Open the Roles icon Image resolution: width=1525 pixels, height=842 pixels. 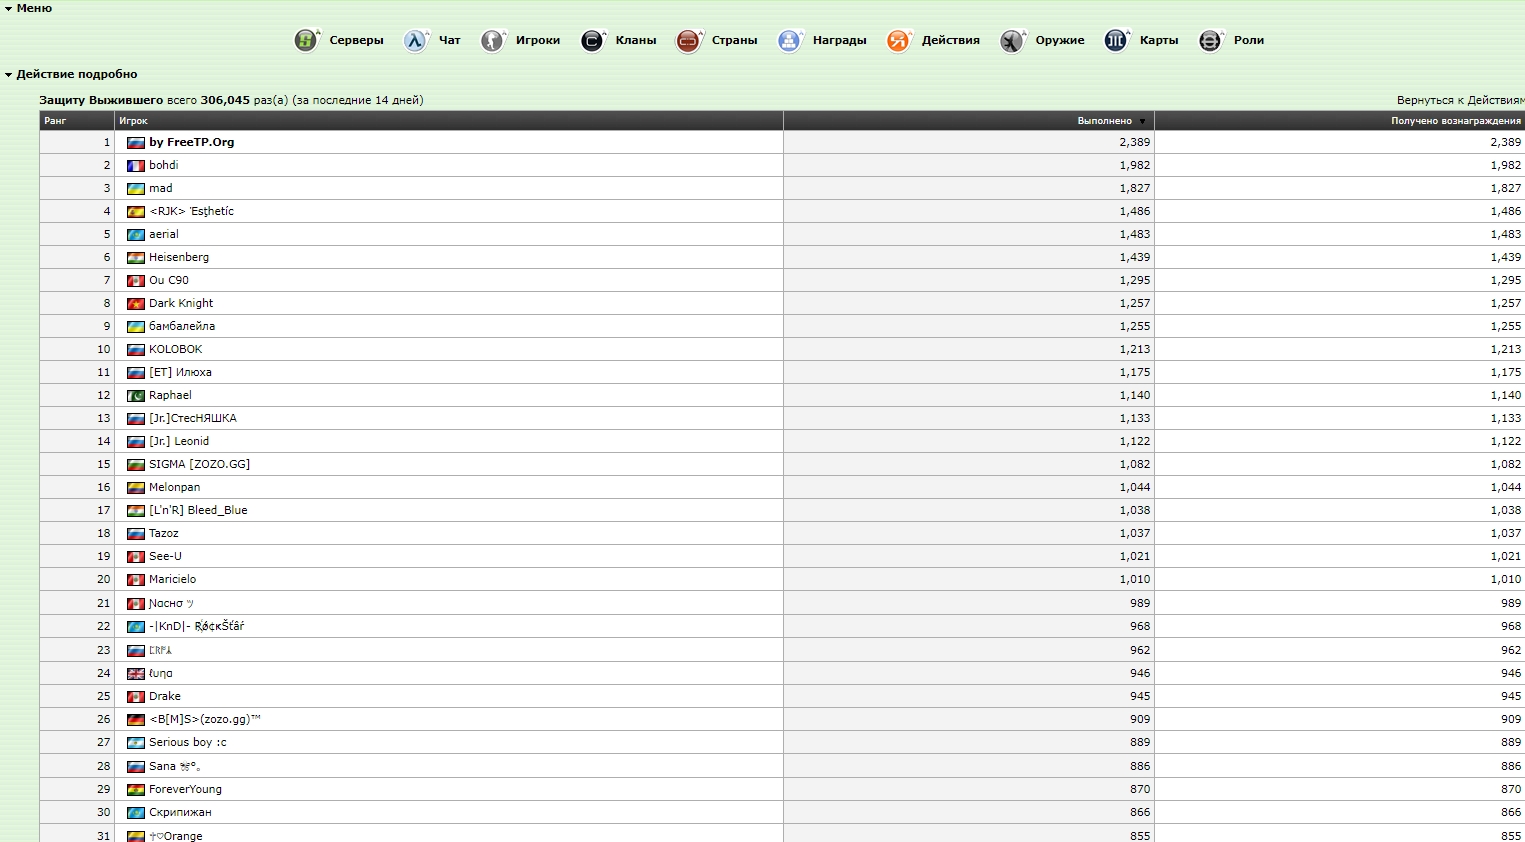1211,41
